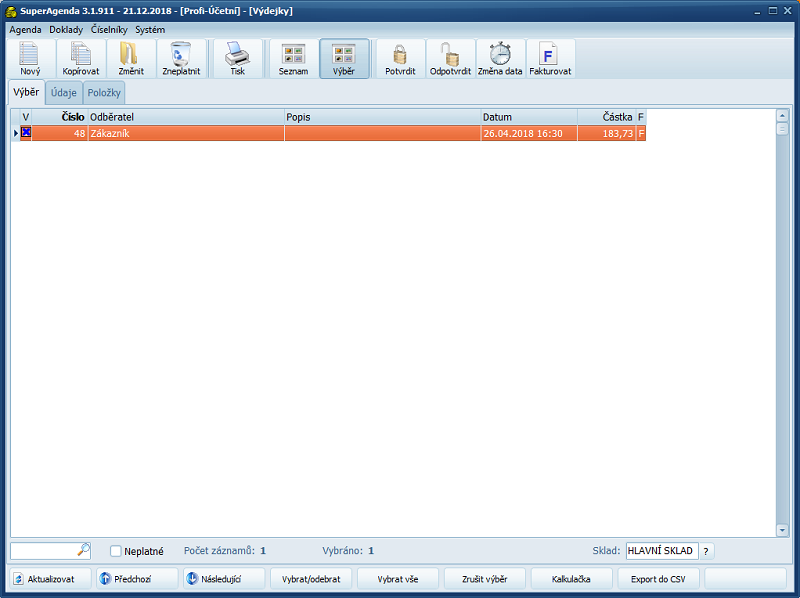Screen dimensions: 800x598
Task: Click the number cell 48
Action: click(60, 133)
